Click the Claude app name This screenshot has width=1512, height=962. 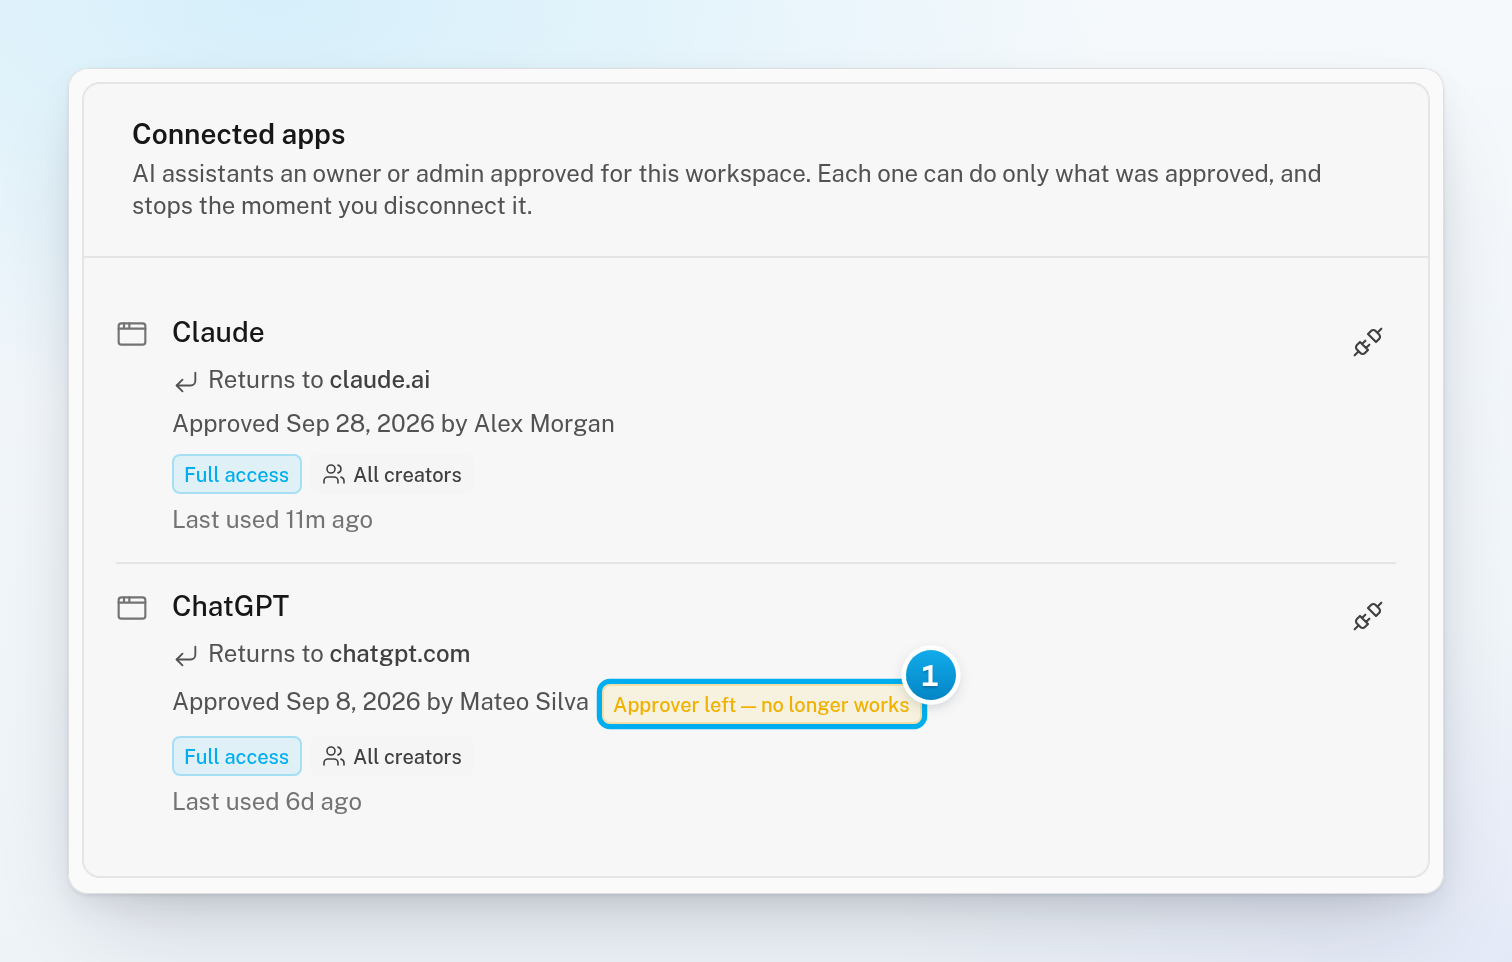218,332
